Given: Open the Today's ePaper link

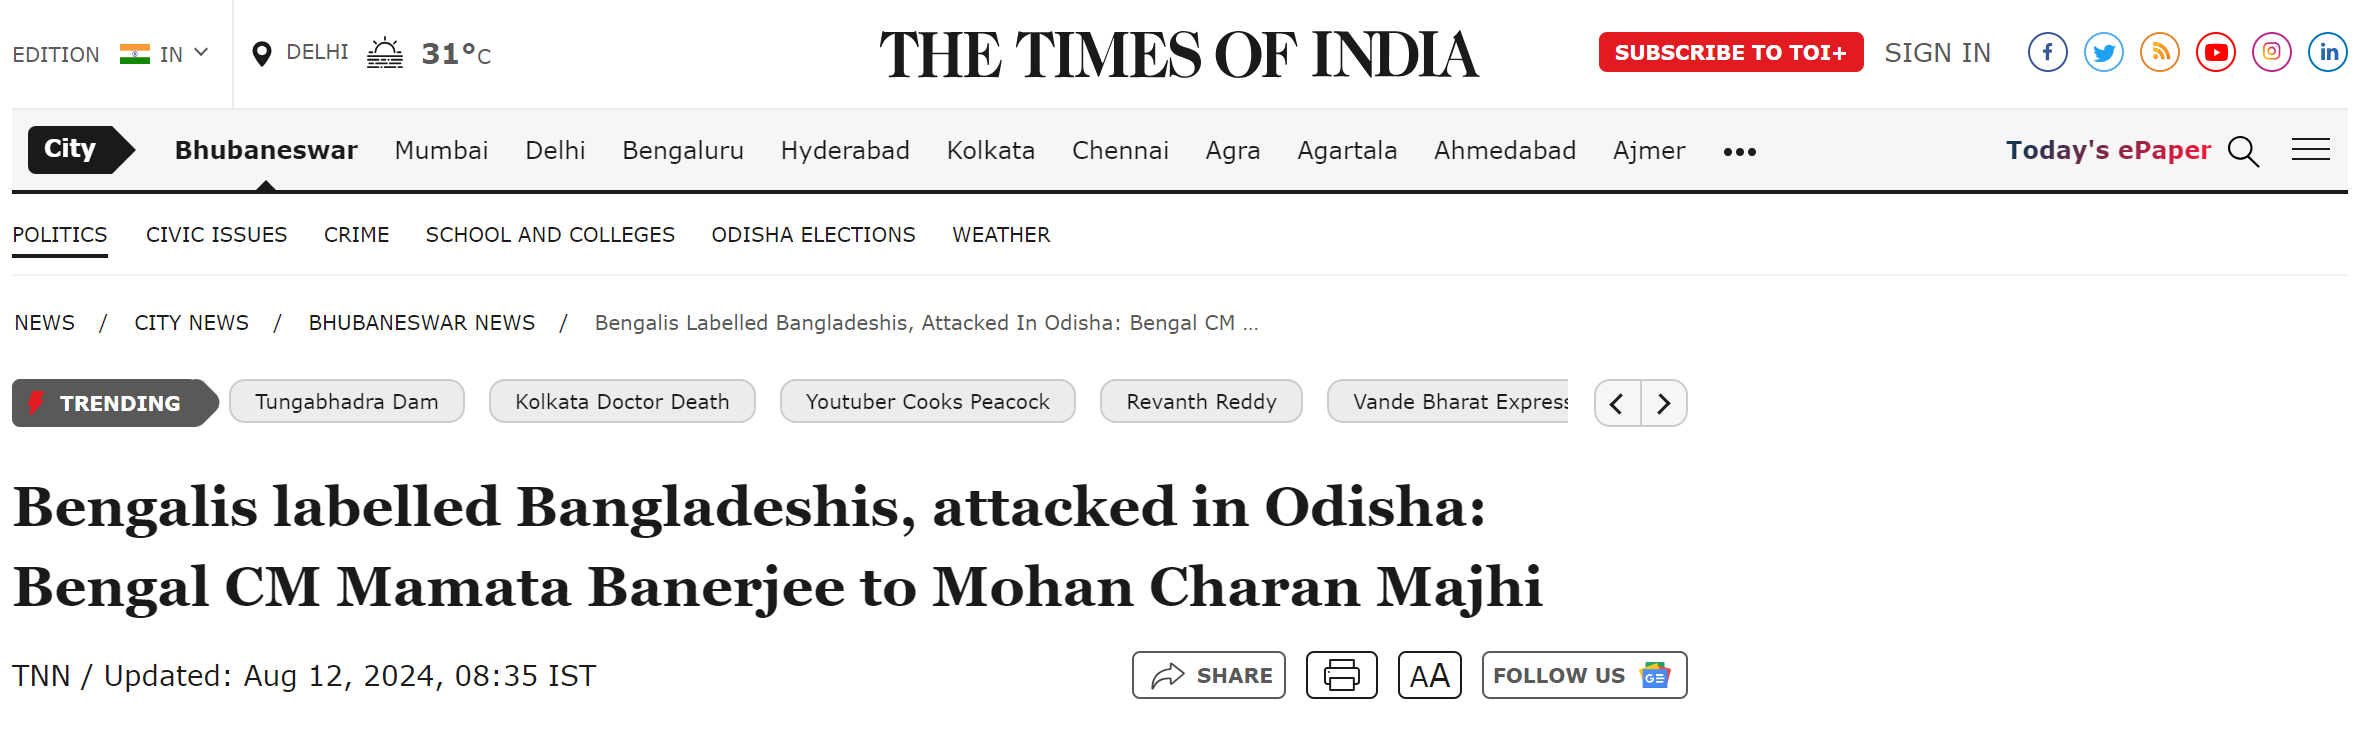Looking at the screenshot, I should 2107,151.
